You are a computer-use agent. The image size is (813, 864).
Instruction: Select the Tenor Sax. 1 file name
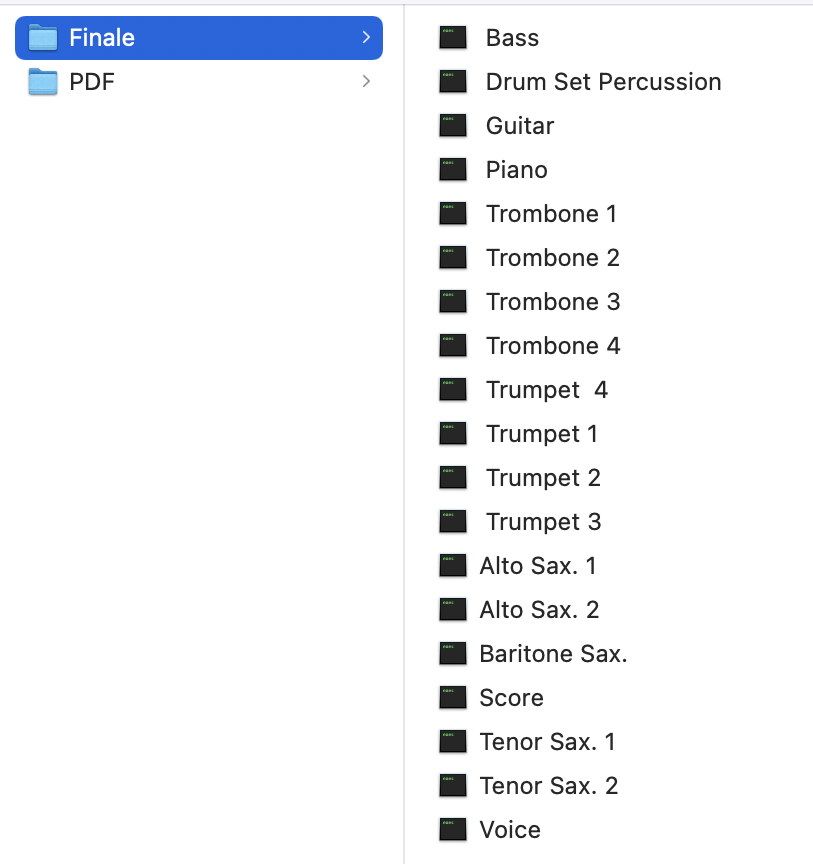coord(547,742)
